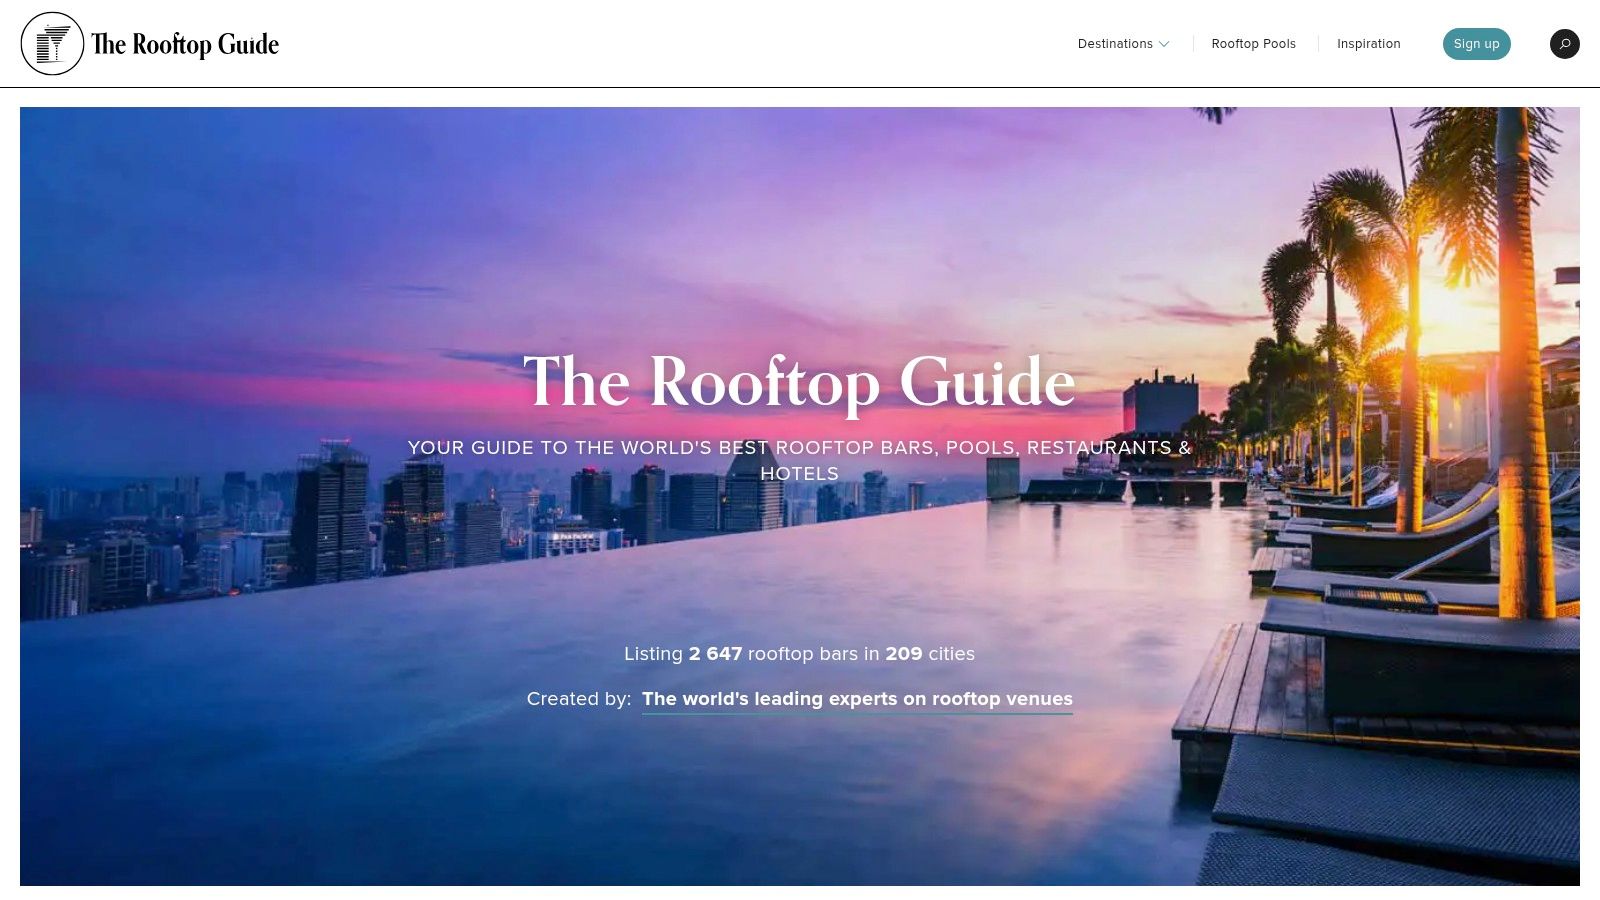
Task: Click the Sign up button
Action: point(1476,44)
